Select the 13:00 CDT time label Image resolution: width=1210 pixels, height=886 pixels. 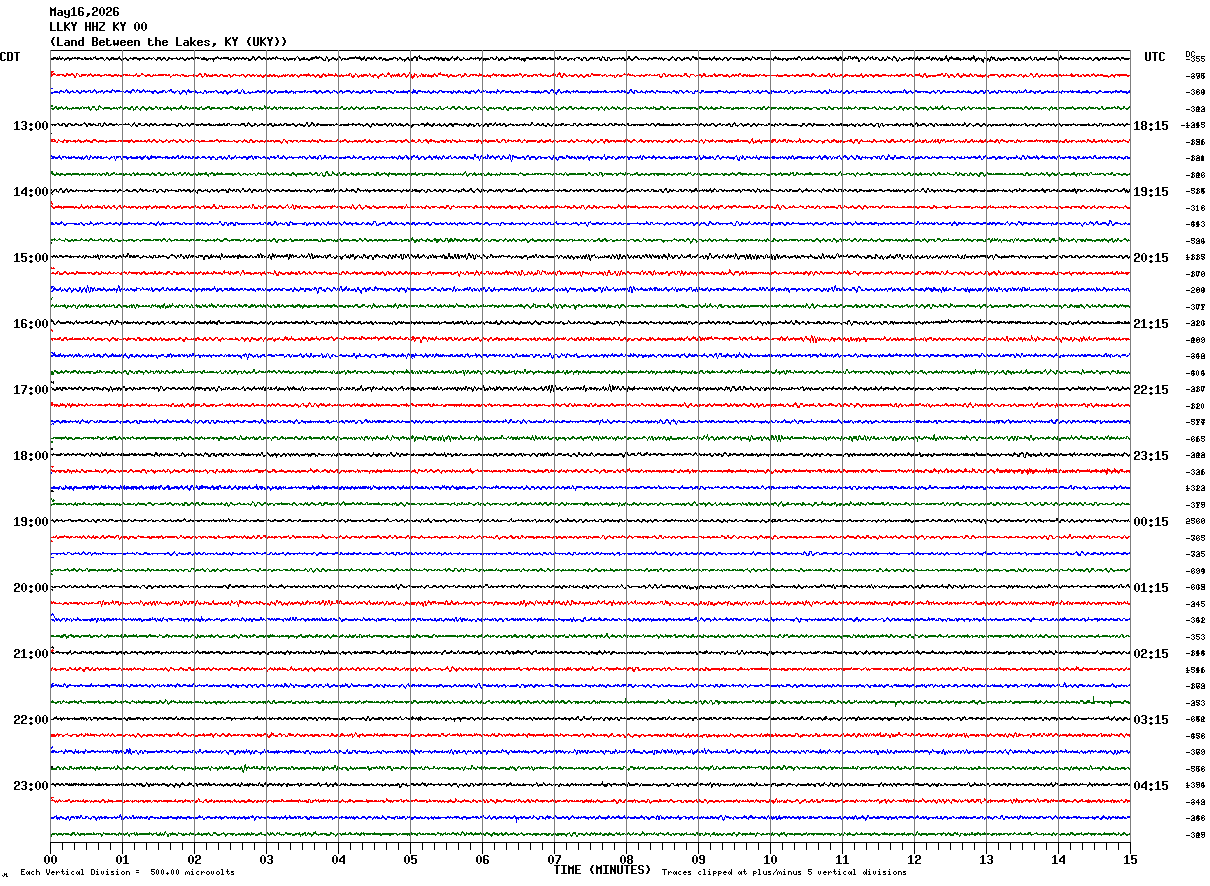pyautogui.click(x=31, y=126)
